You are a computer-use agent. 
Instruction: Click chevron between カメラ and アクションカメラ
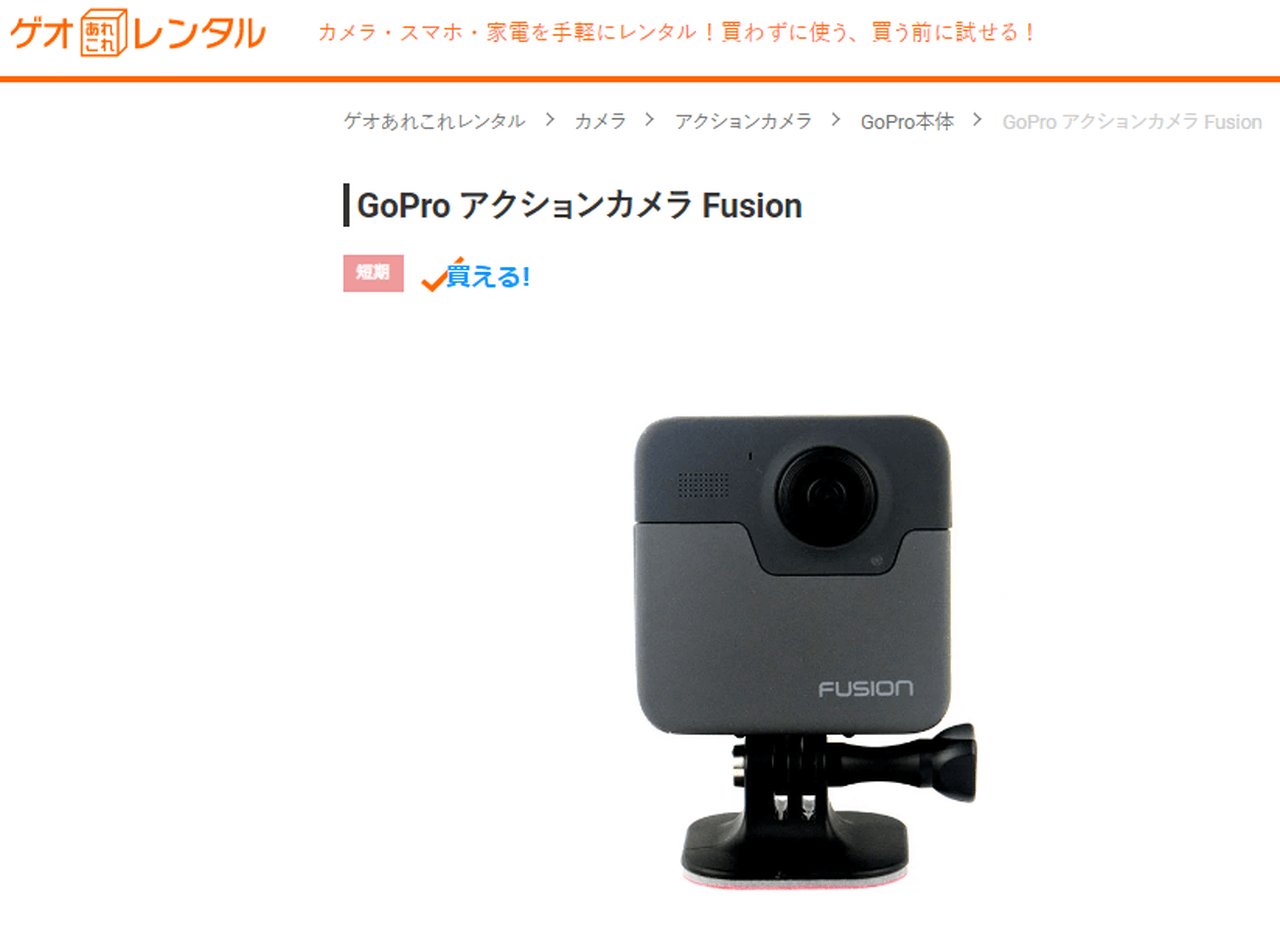(650, 120)
